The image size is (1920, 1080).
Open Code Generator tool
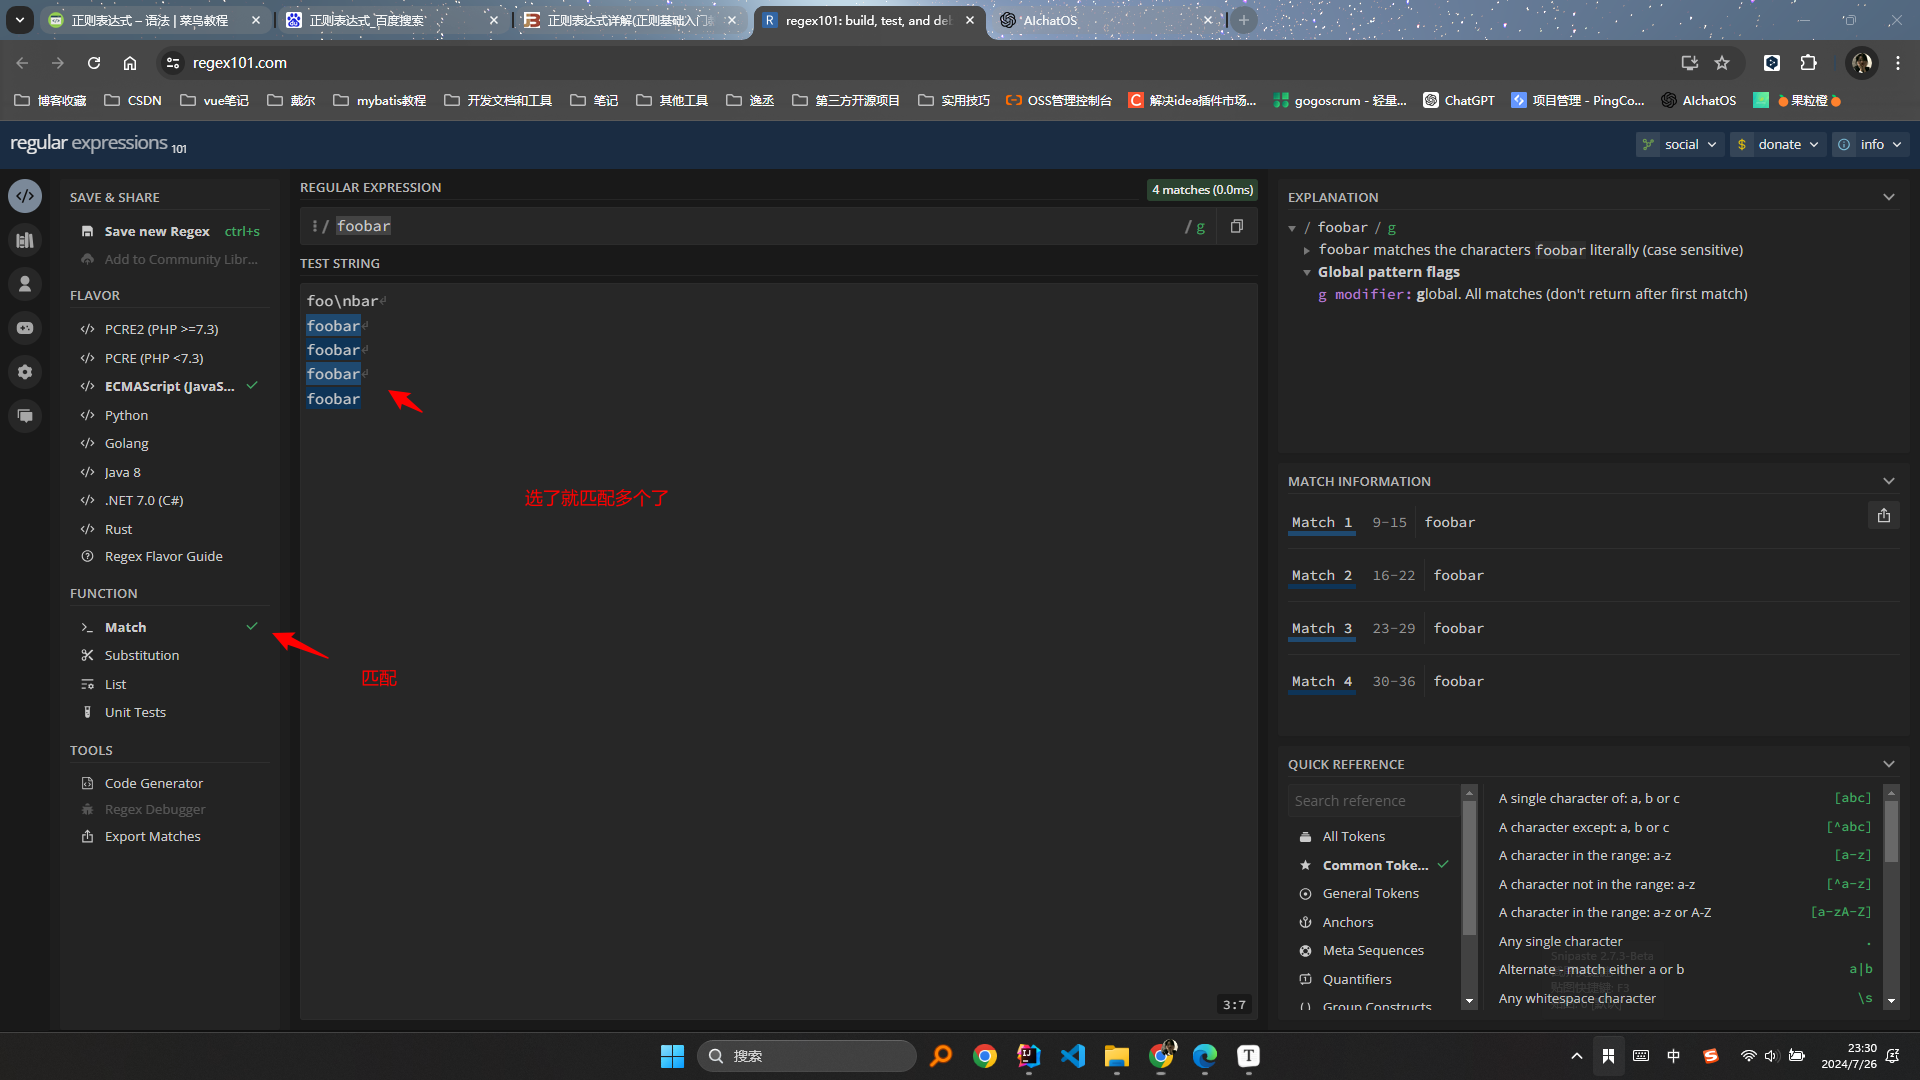[x=153, y=783]
